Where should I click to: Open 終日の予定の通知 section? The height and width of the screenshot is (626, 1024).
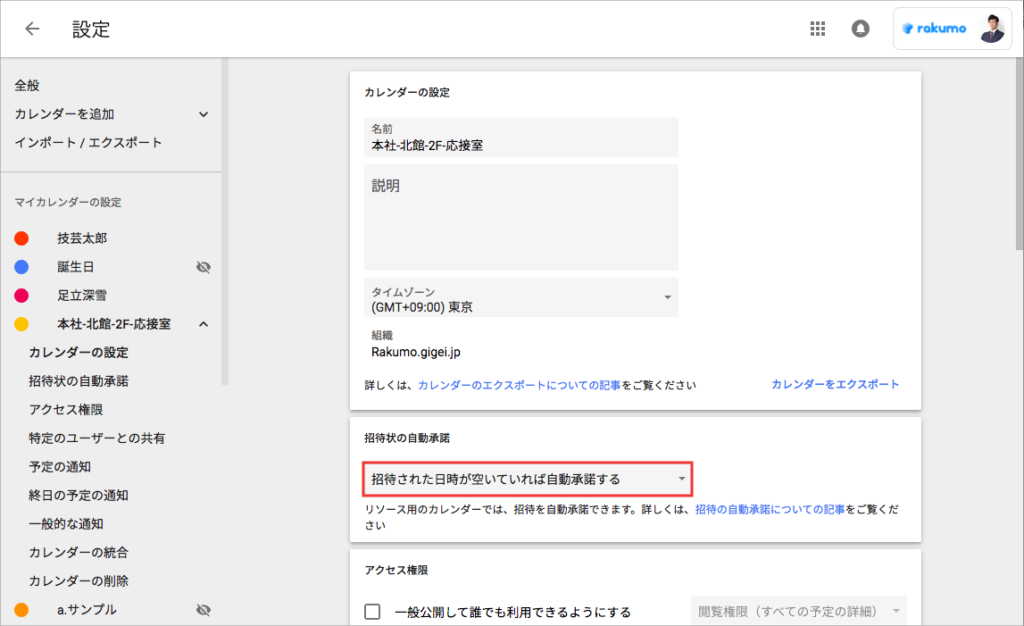[78, 495]
